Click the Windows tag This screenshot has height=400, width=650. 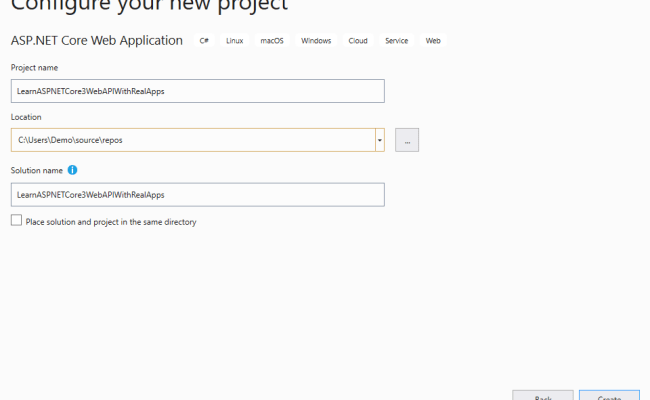[x=316, y=41]
